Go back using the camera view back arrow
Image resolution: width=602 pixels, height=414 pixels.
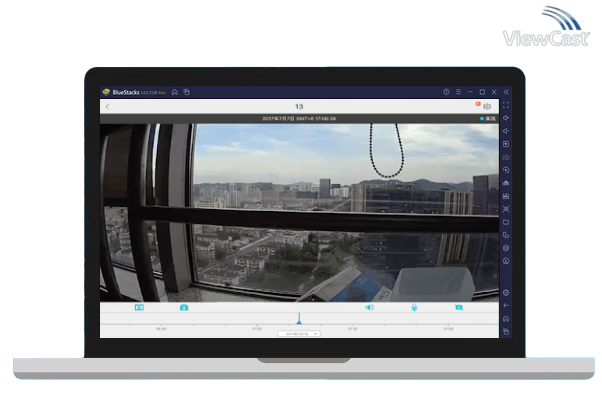pyautogui.click(x=108, y=106)
